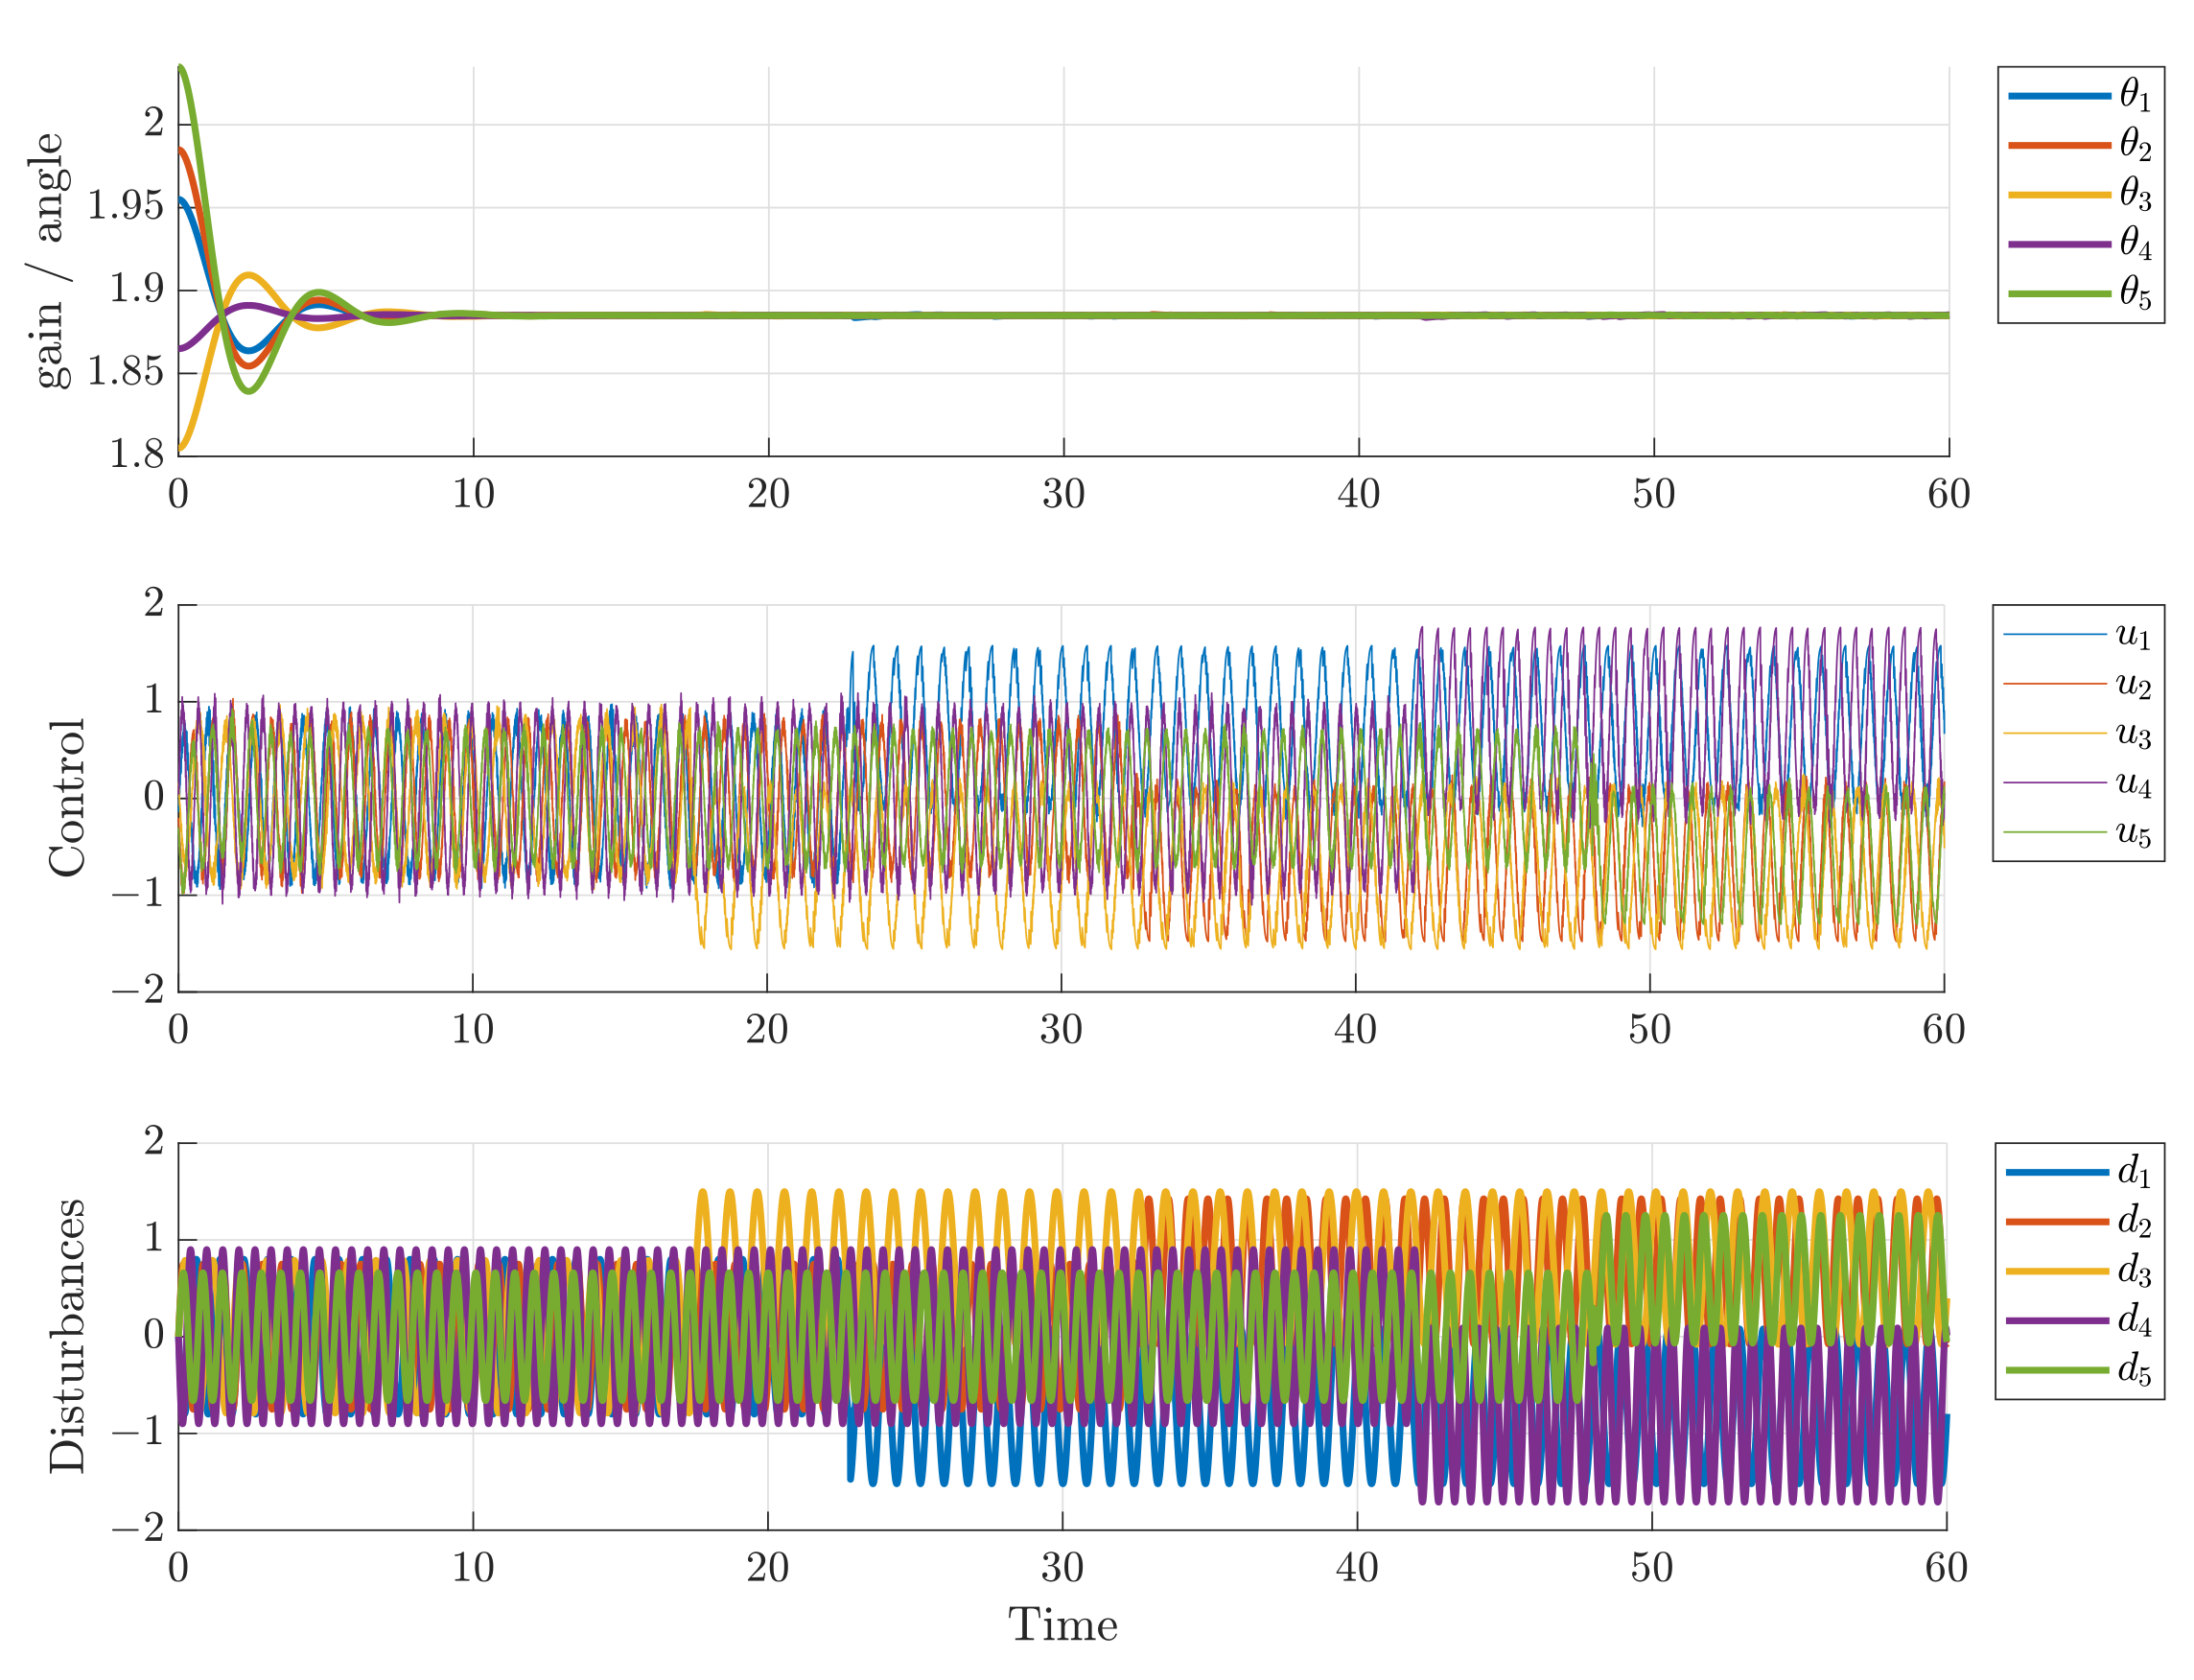Click the d5 legend entry in Disturbances plot
The image size is (2194, 1680).
[2078, 1370]
